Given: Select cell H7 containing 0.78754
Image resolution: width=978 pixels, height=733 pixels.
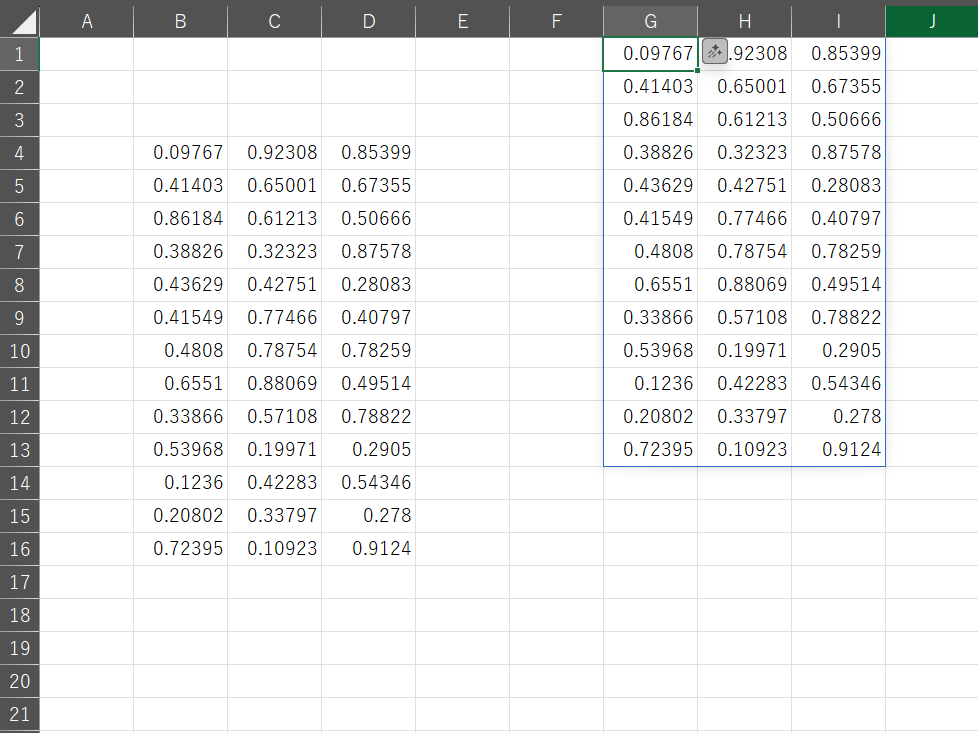Looking at the screenshot, I should [x=744, y=252].
